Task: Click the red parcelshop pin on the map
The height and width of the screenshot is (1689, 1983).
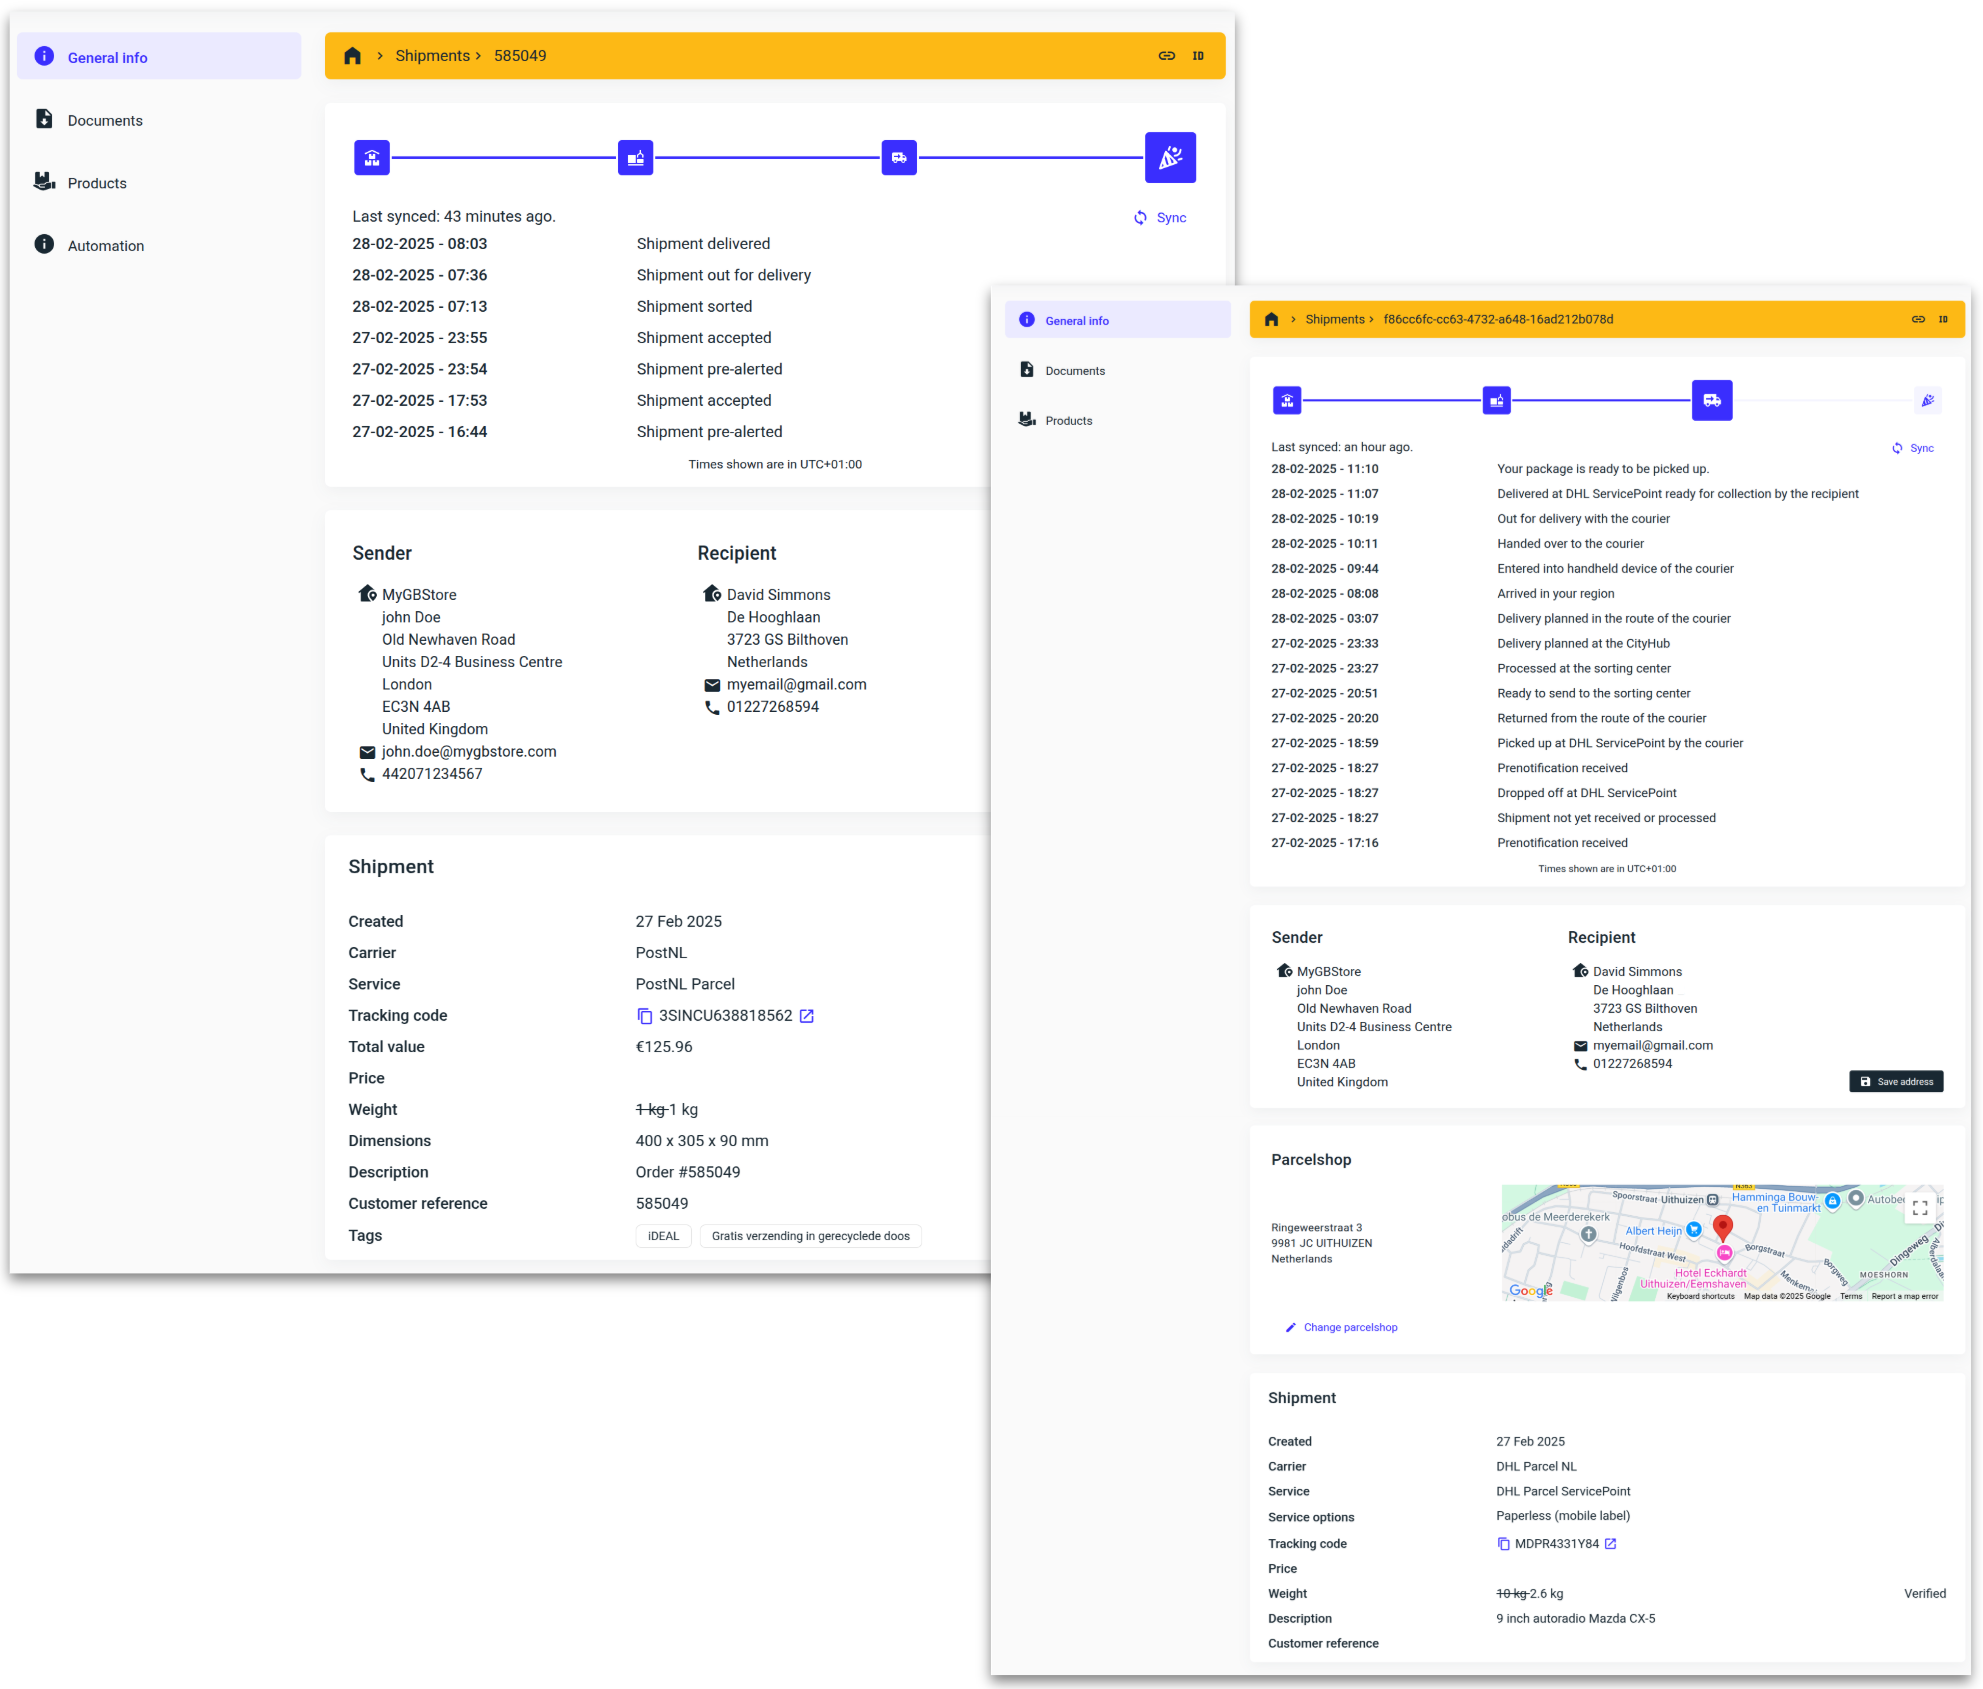Action: (x=1722, y=1227)
